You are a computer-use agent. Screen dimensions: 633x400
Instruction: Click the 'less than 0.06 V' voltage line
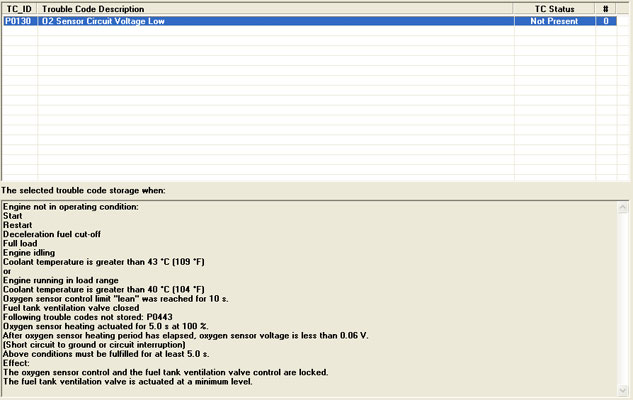[x=185, y=335]
